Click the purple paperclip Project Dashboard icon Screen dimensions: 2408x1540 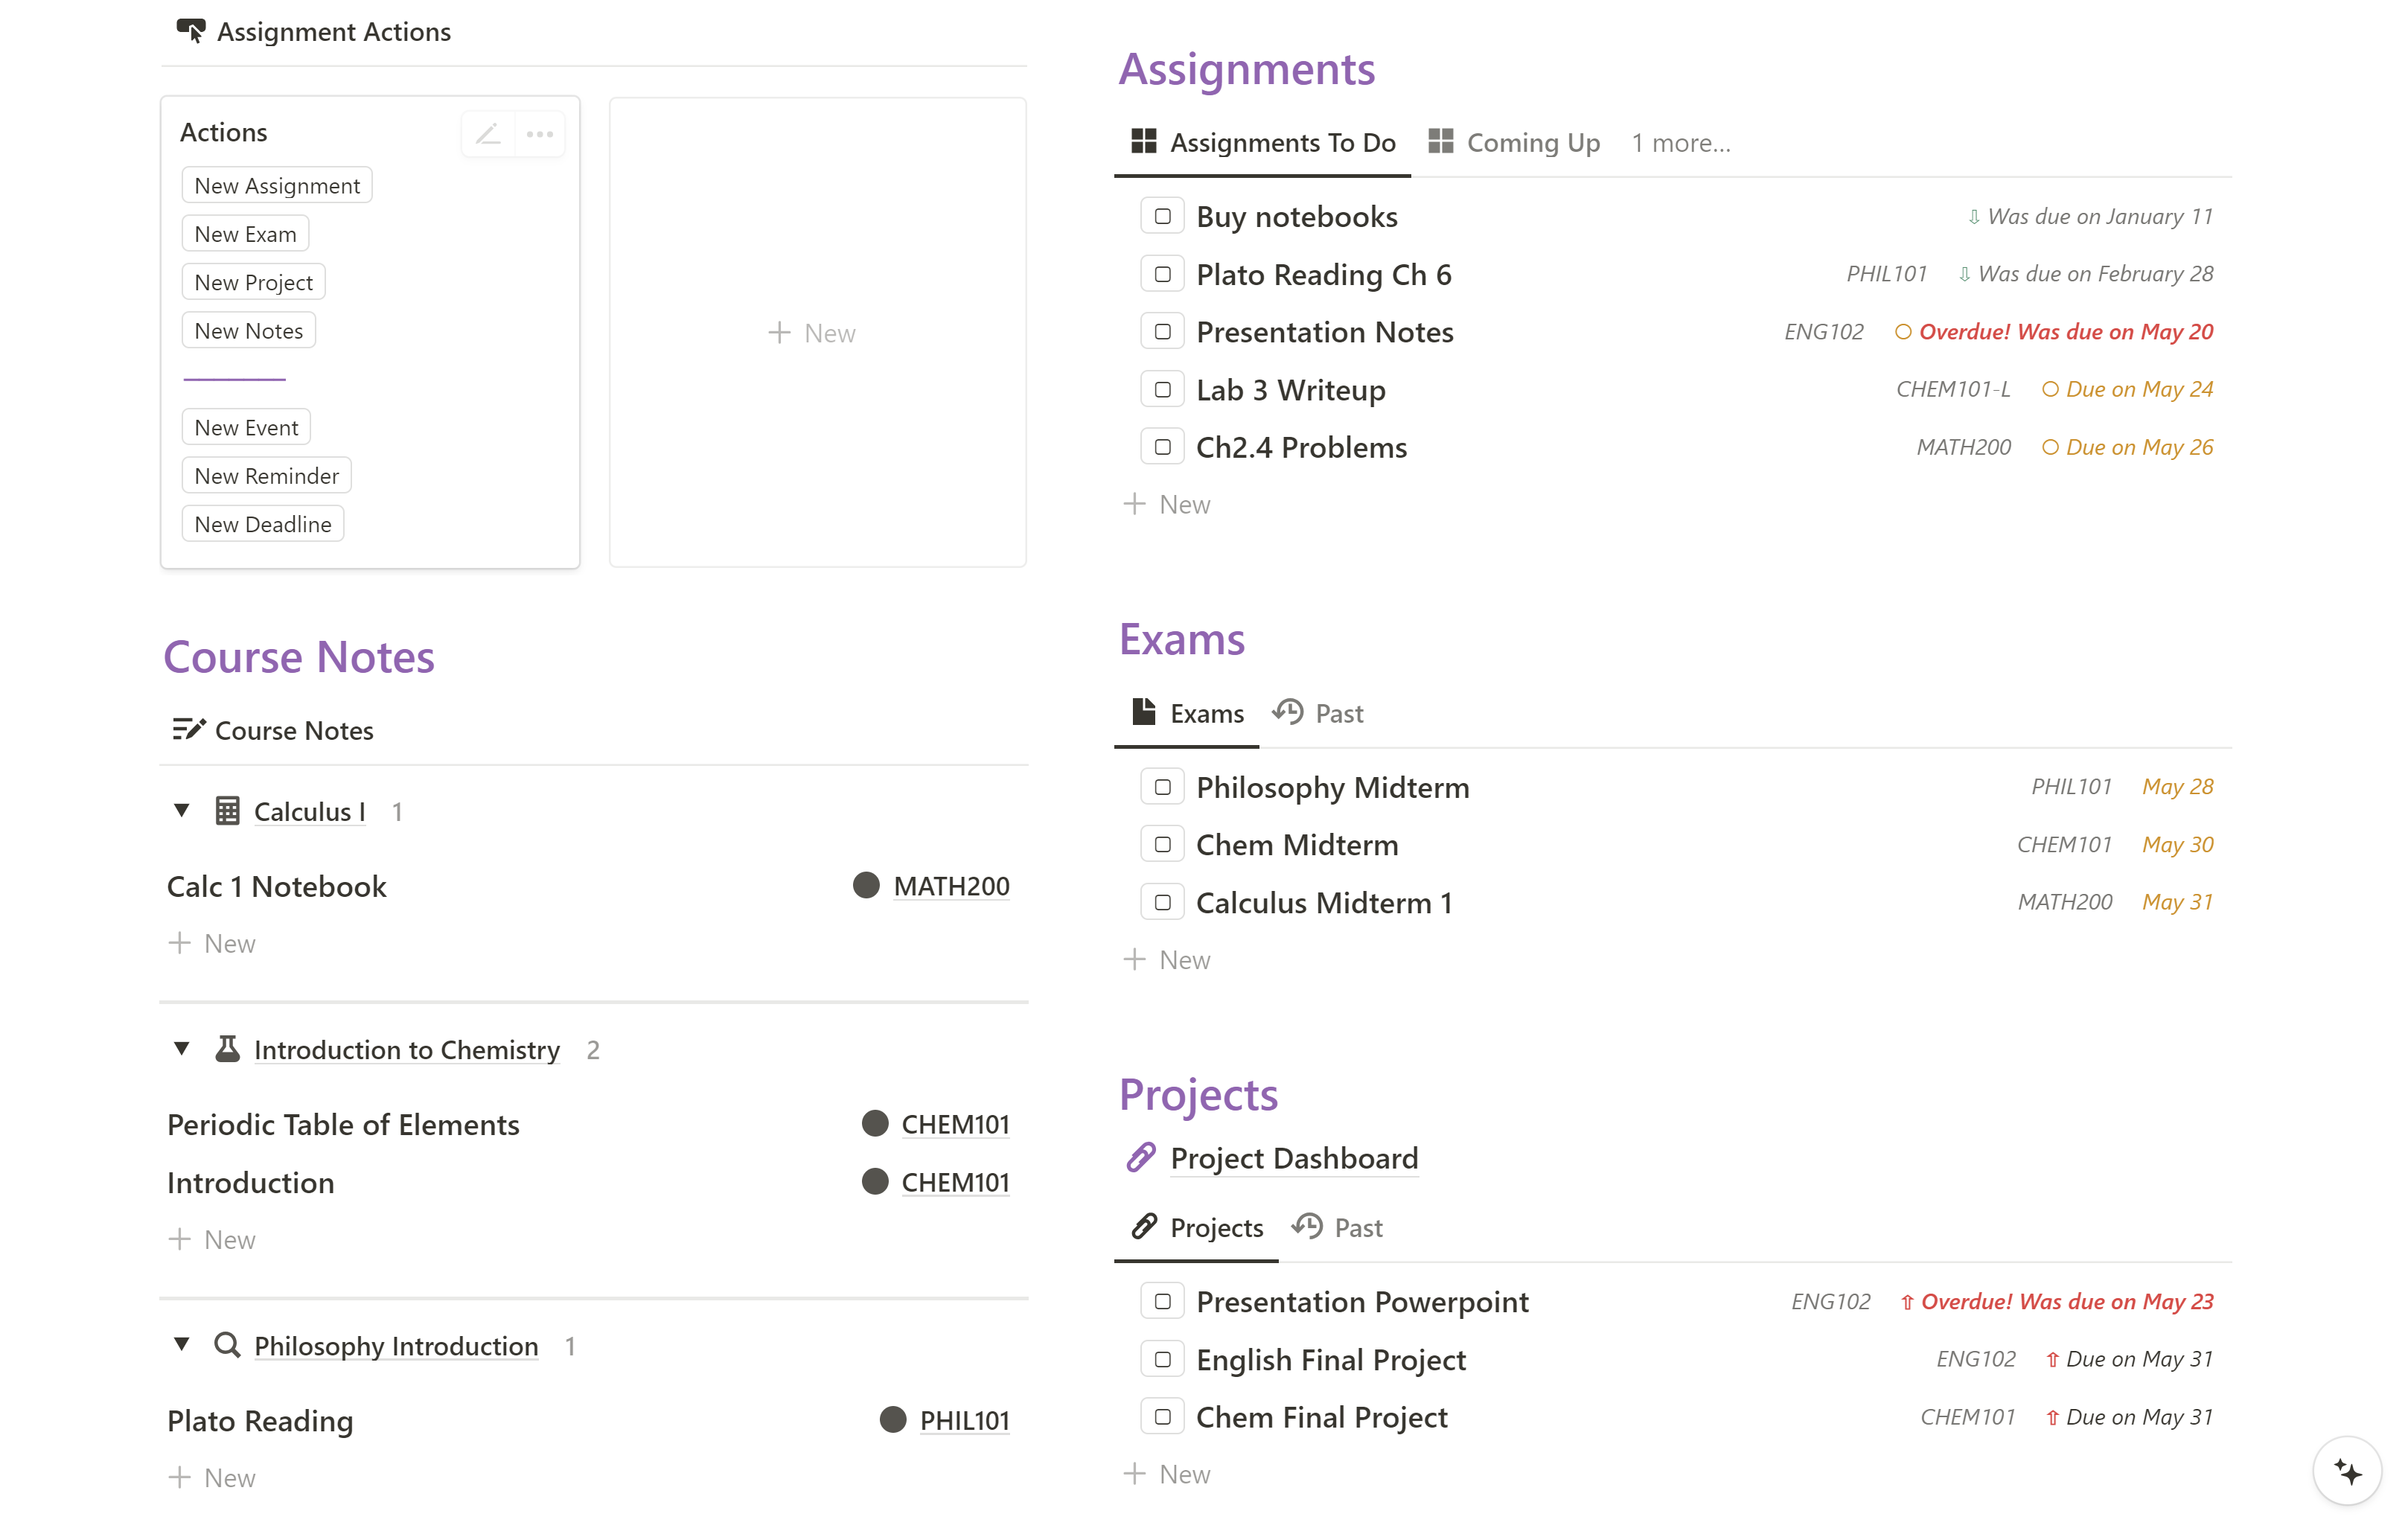pyautogui.click(x=1141, y=1158)
